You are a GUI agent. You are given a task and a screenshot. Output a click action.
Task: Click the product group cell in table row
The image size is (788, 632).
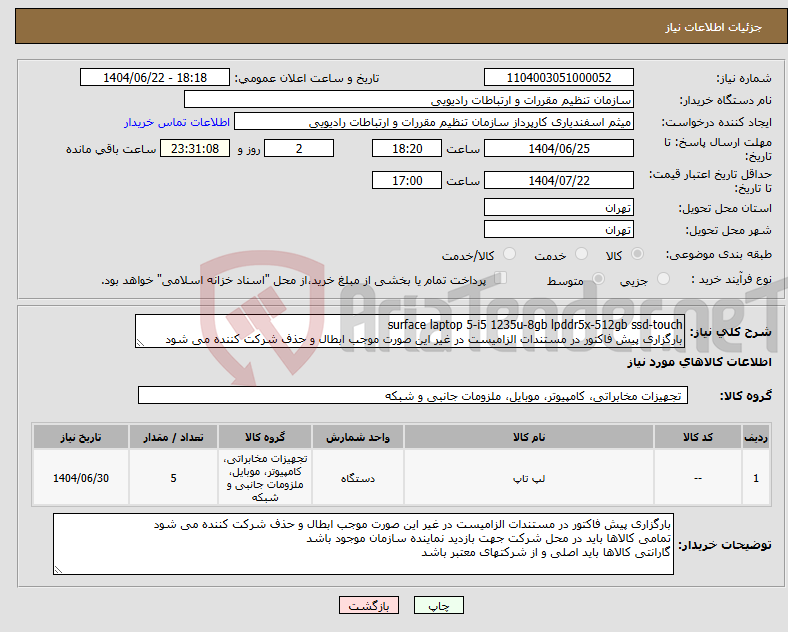click(265, 478)
